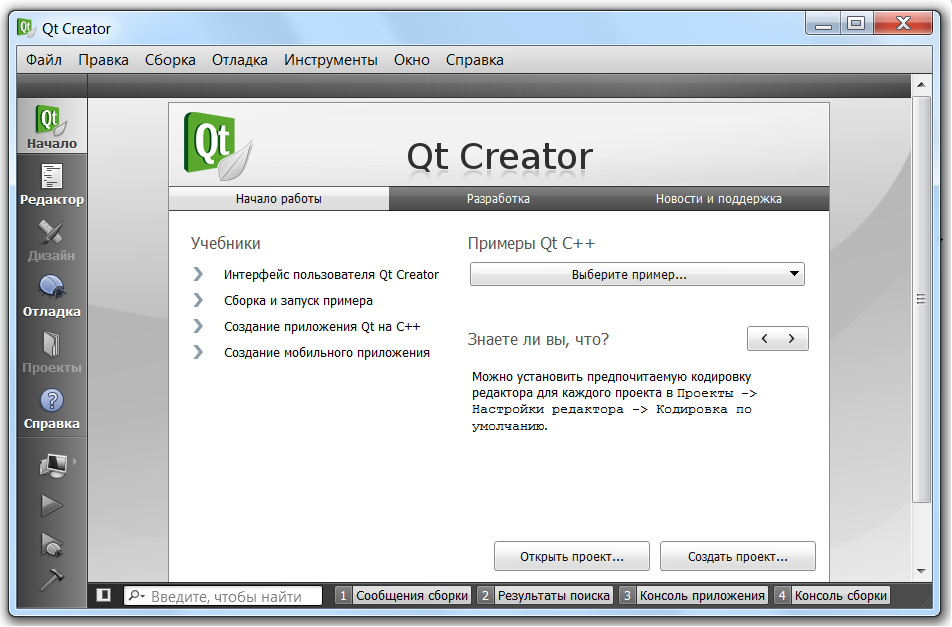952x627 pixels.
Task: Show pane 2 'Результаты поиска'
Action: tap(545, 595)
